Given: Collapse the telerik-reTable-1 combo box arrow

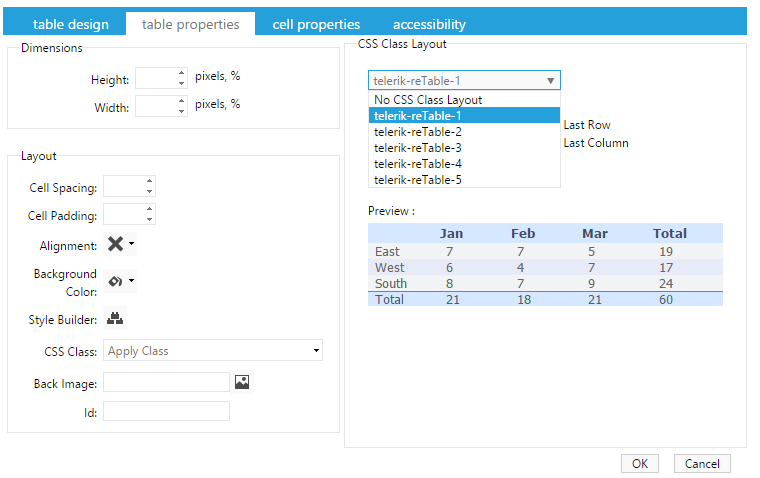Looking at the screenshot, I should 551,80.
